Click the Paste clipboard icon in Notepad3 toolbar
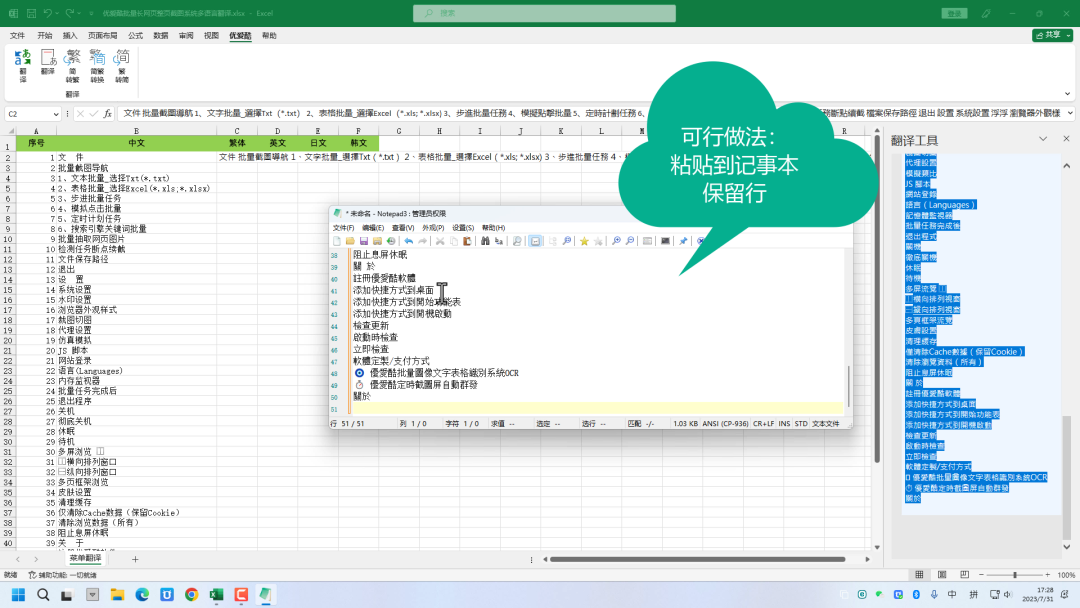Viewport: 1080px width, 608px height. point(467,241)
